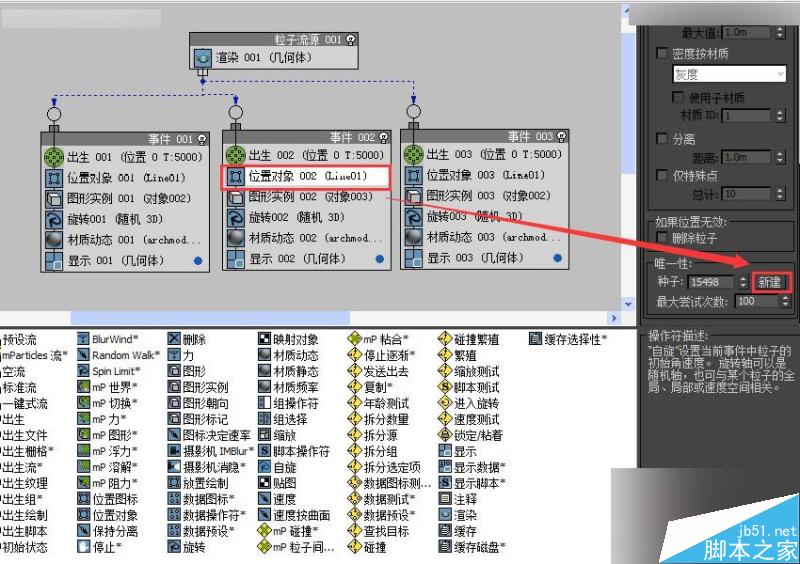The width and height of the screenshot is (800, 564).
Task: Select the 图形实例 001 icon
Action: tap(54, 199)
